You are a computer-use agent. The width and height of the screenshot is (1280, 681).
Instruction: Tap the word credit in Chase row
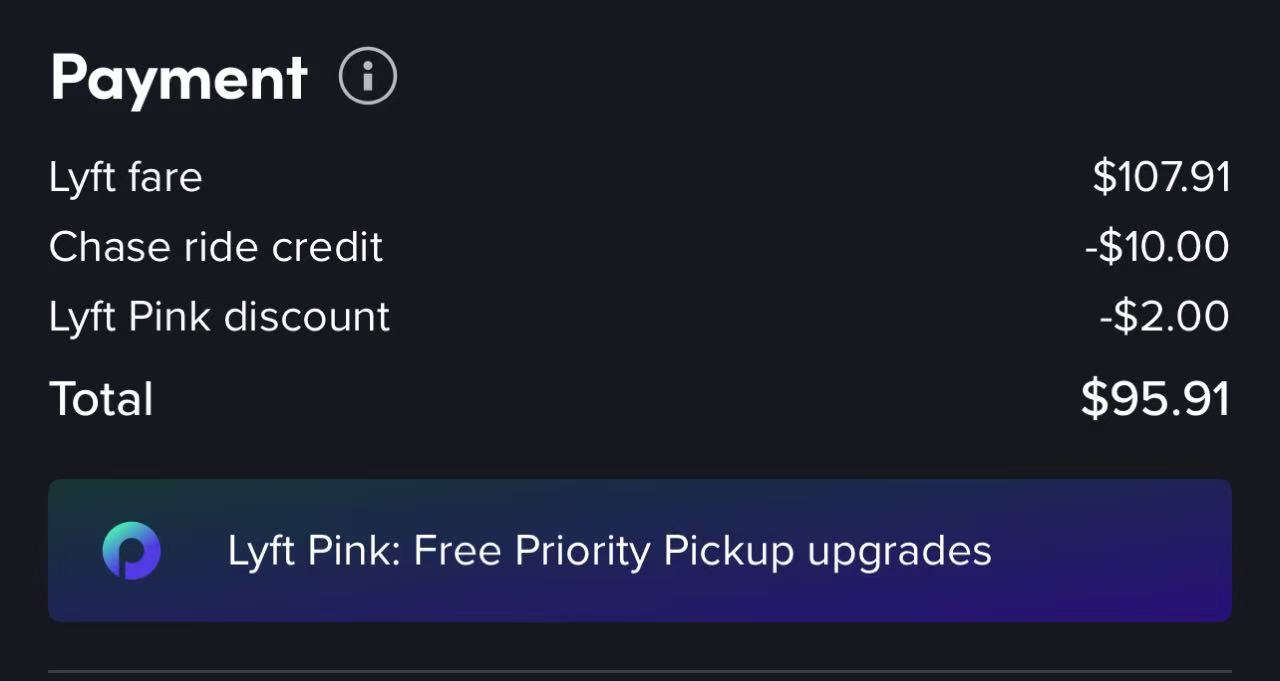click(327, 247)
